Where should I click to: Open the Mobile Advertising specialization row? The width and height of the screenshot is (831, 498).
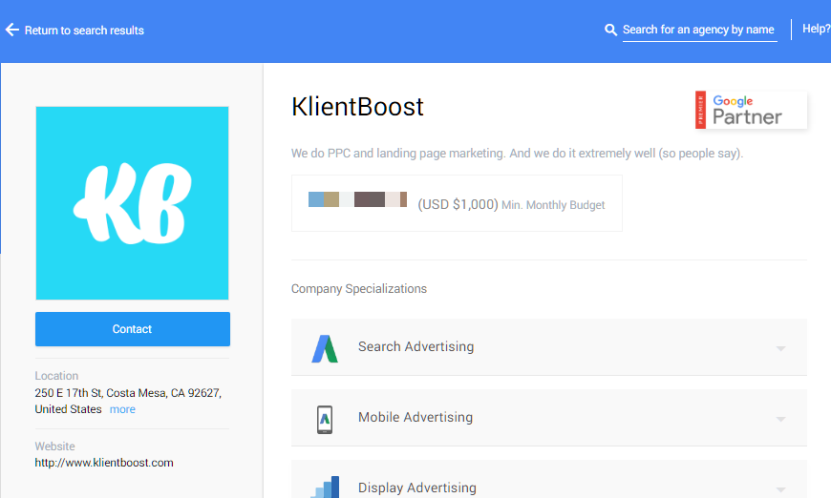tap(549, 417)
